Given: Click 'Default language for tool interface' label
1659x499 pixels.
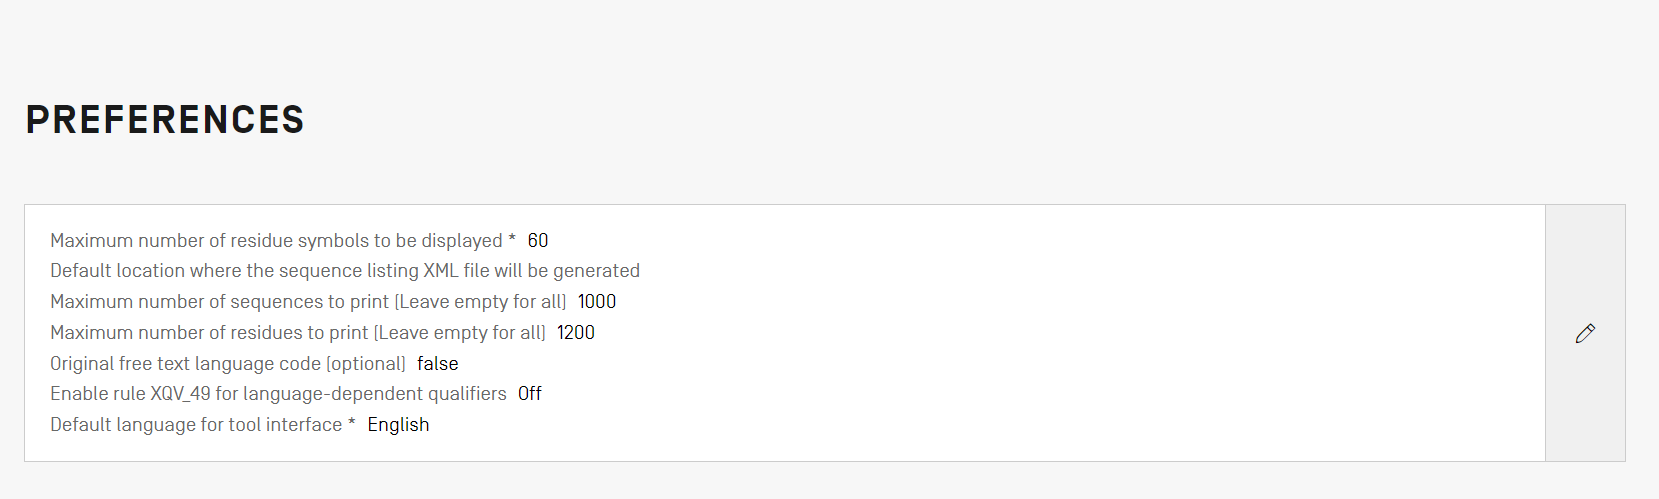Looking at the screenshot, I should coord(196,425).
